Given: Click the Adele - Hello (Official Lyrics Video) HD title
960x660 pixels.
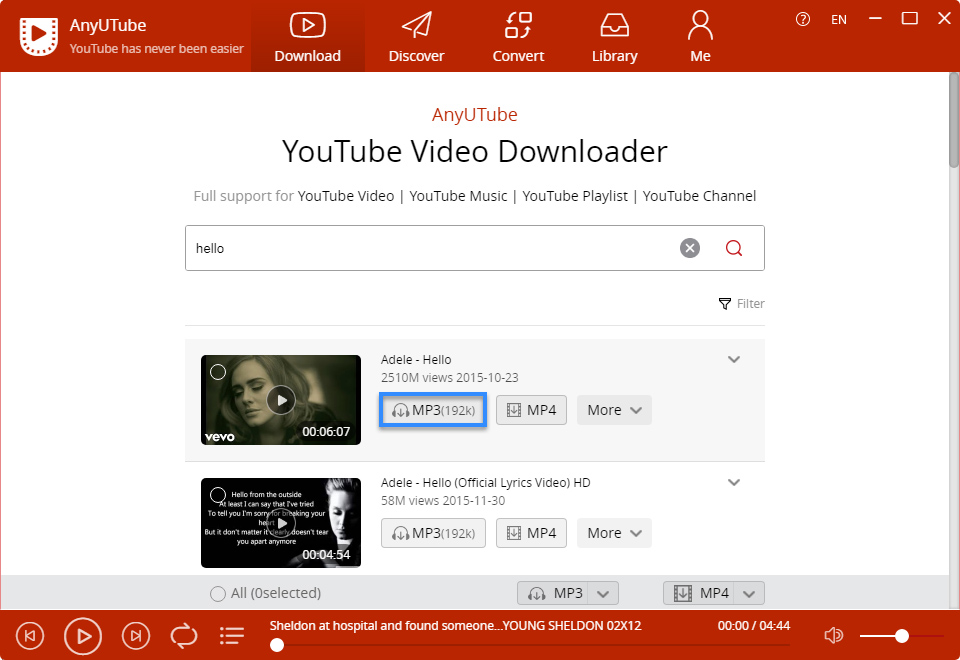Looking at the screenshot, I should [x=486, y=483].
